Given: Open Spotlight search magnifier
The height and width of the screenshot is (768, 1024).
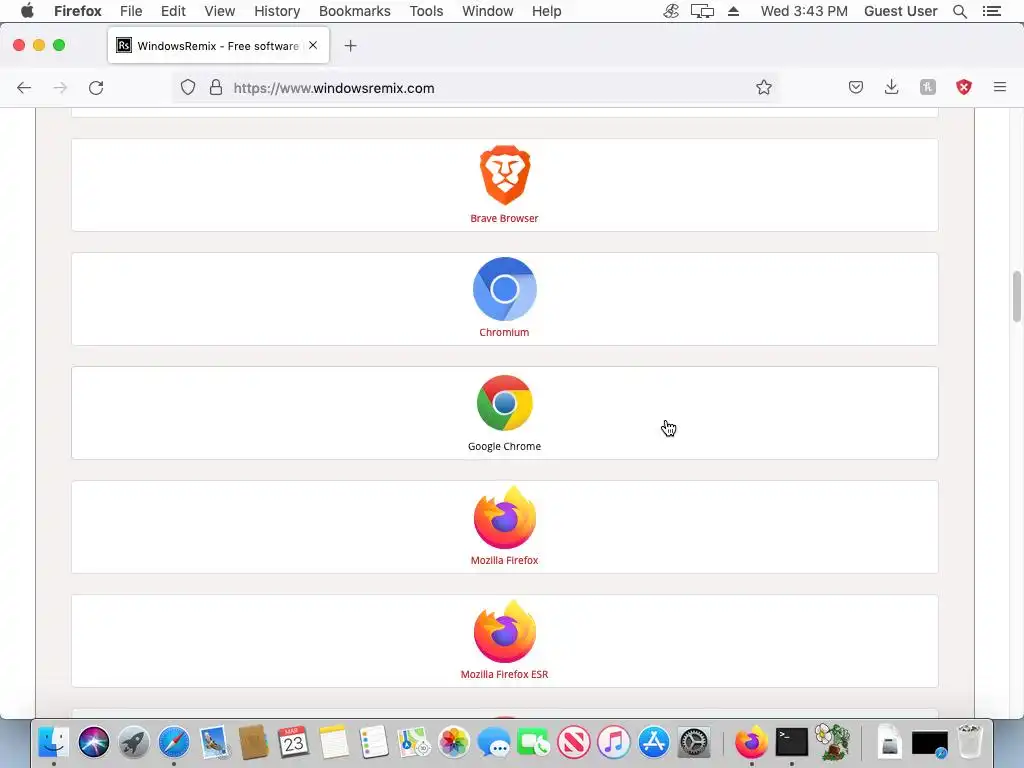Looking at the screenshot, I should 959,11.
